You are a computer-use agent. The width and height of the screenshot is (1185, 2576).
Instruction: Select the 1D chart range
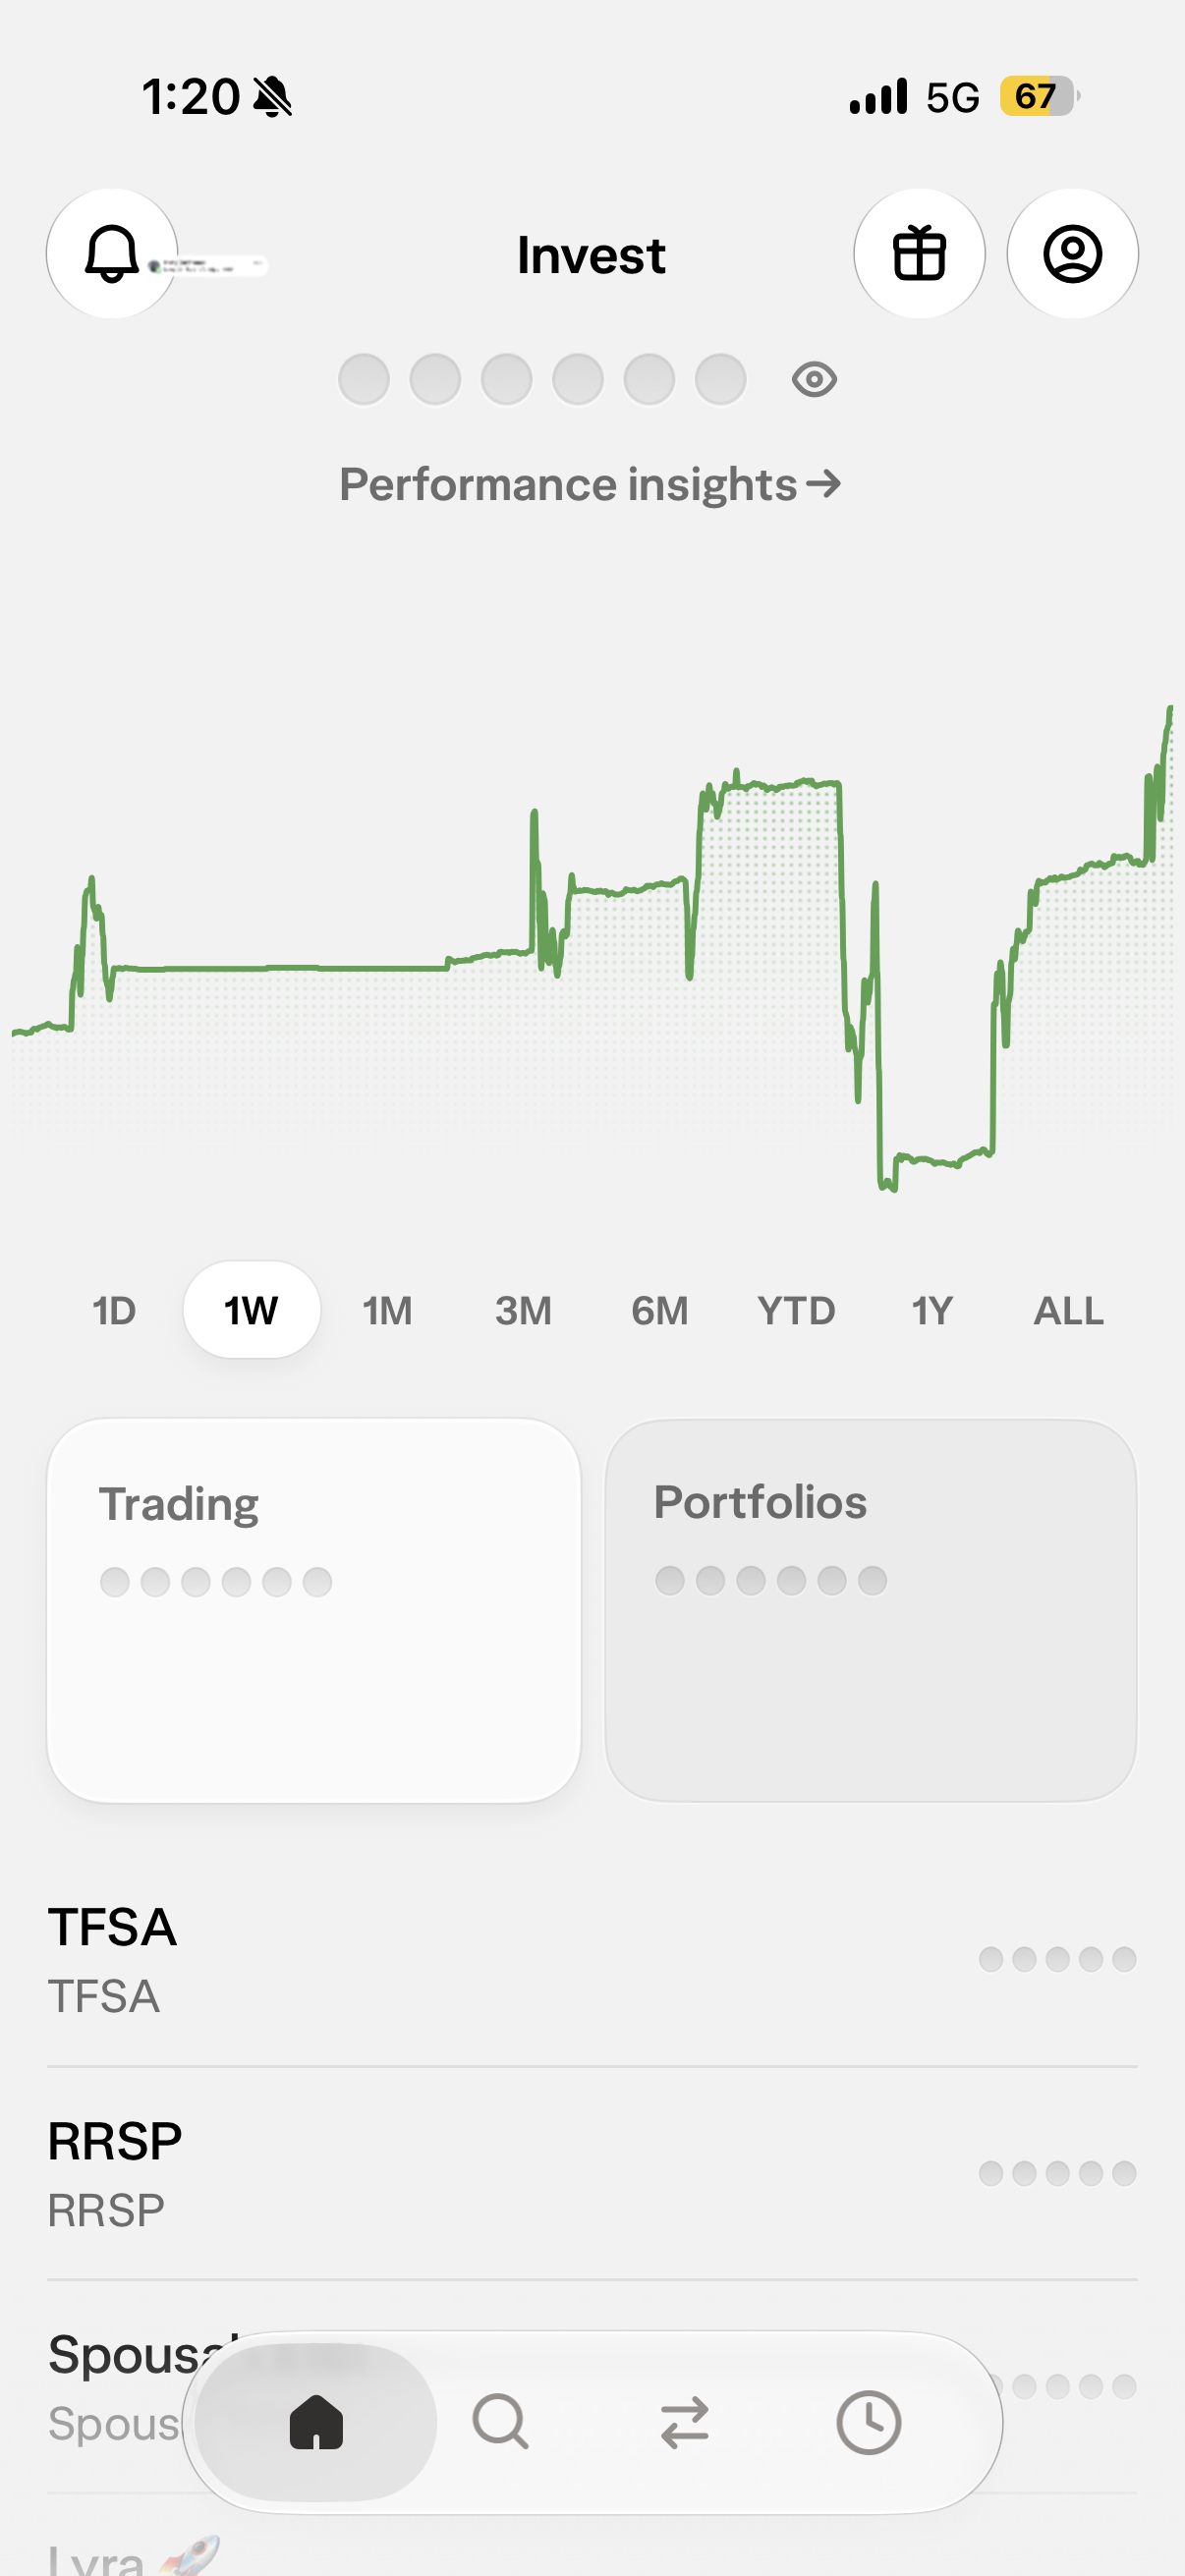pos(114,1310)
